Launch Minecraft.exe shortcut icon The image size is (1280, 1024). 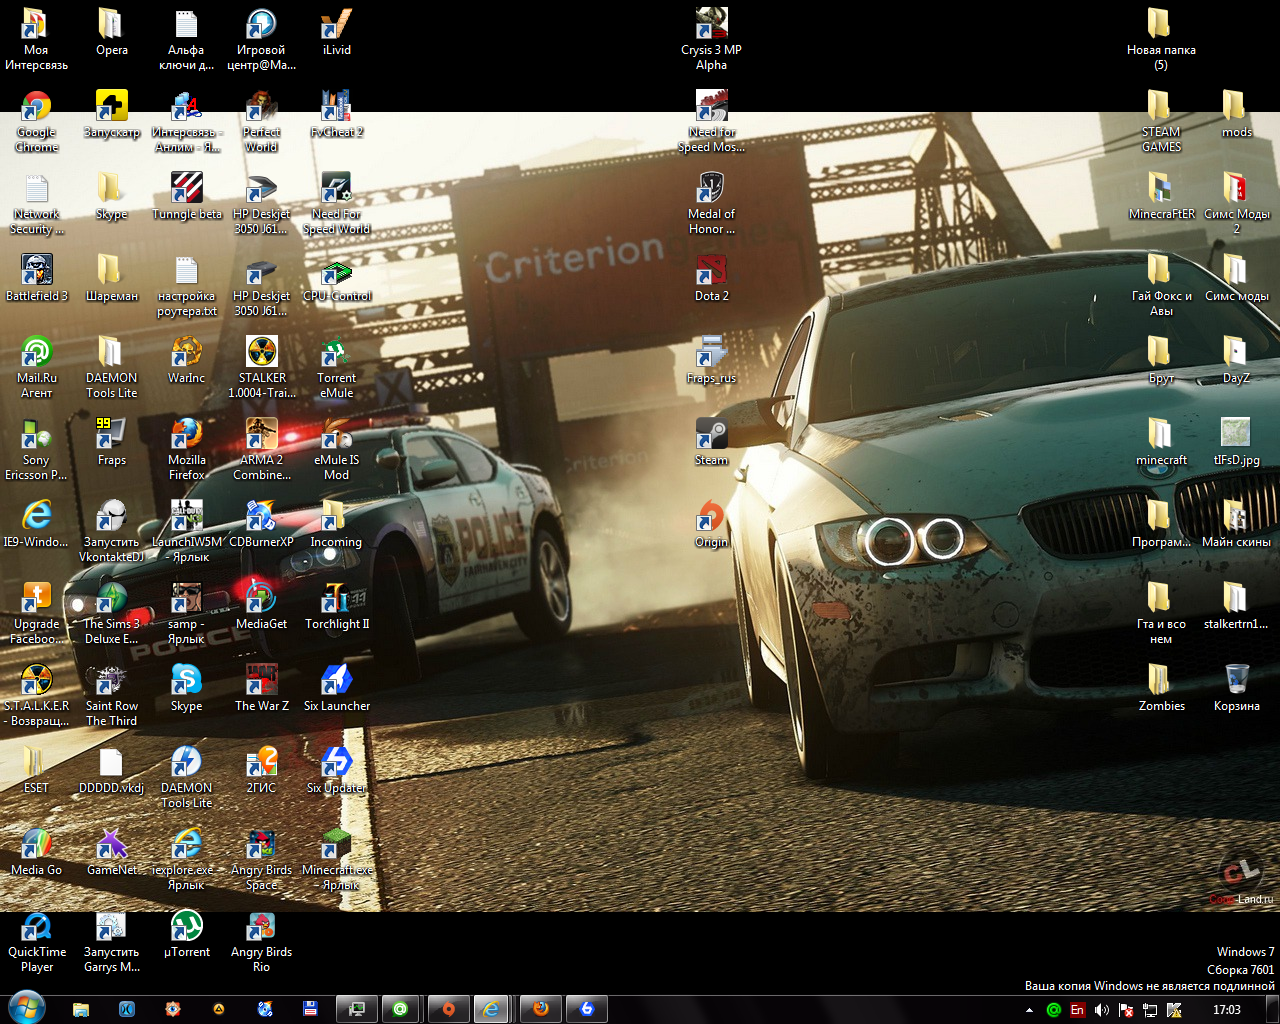click(337, 844)
